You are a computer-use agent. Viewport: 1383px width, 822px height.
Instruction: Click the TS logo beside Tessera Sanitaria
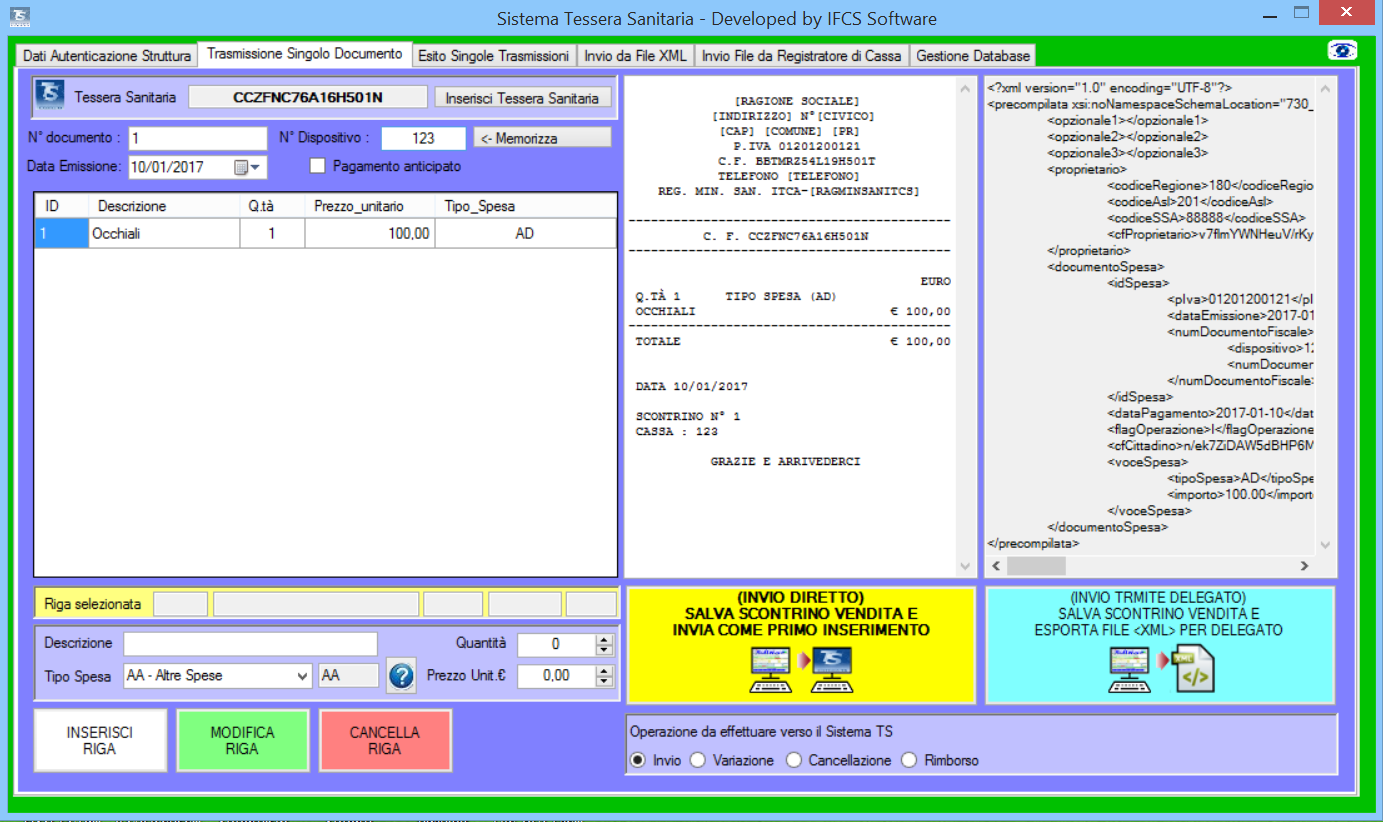(49, 96)
